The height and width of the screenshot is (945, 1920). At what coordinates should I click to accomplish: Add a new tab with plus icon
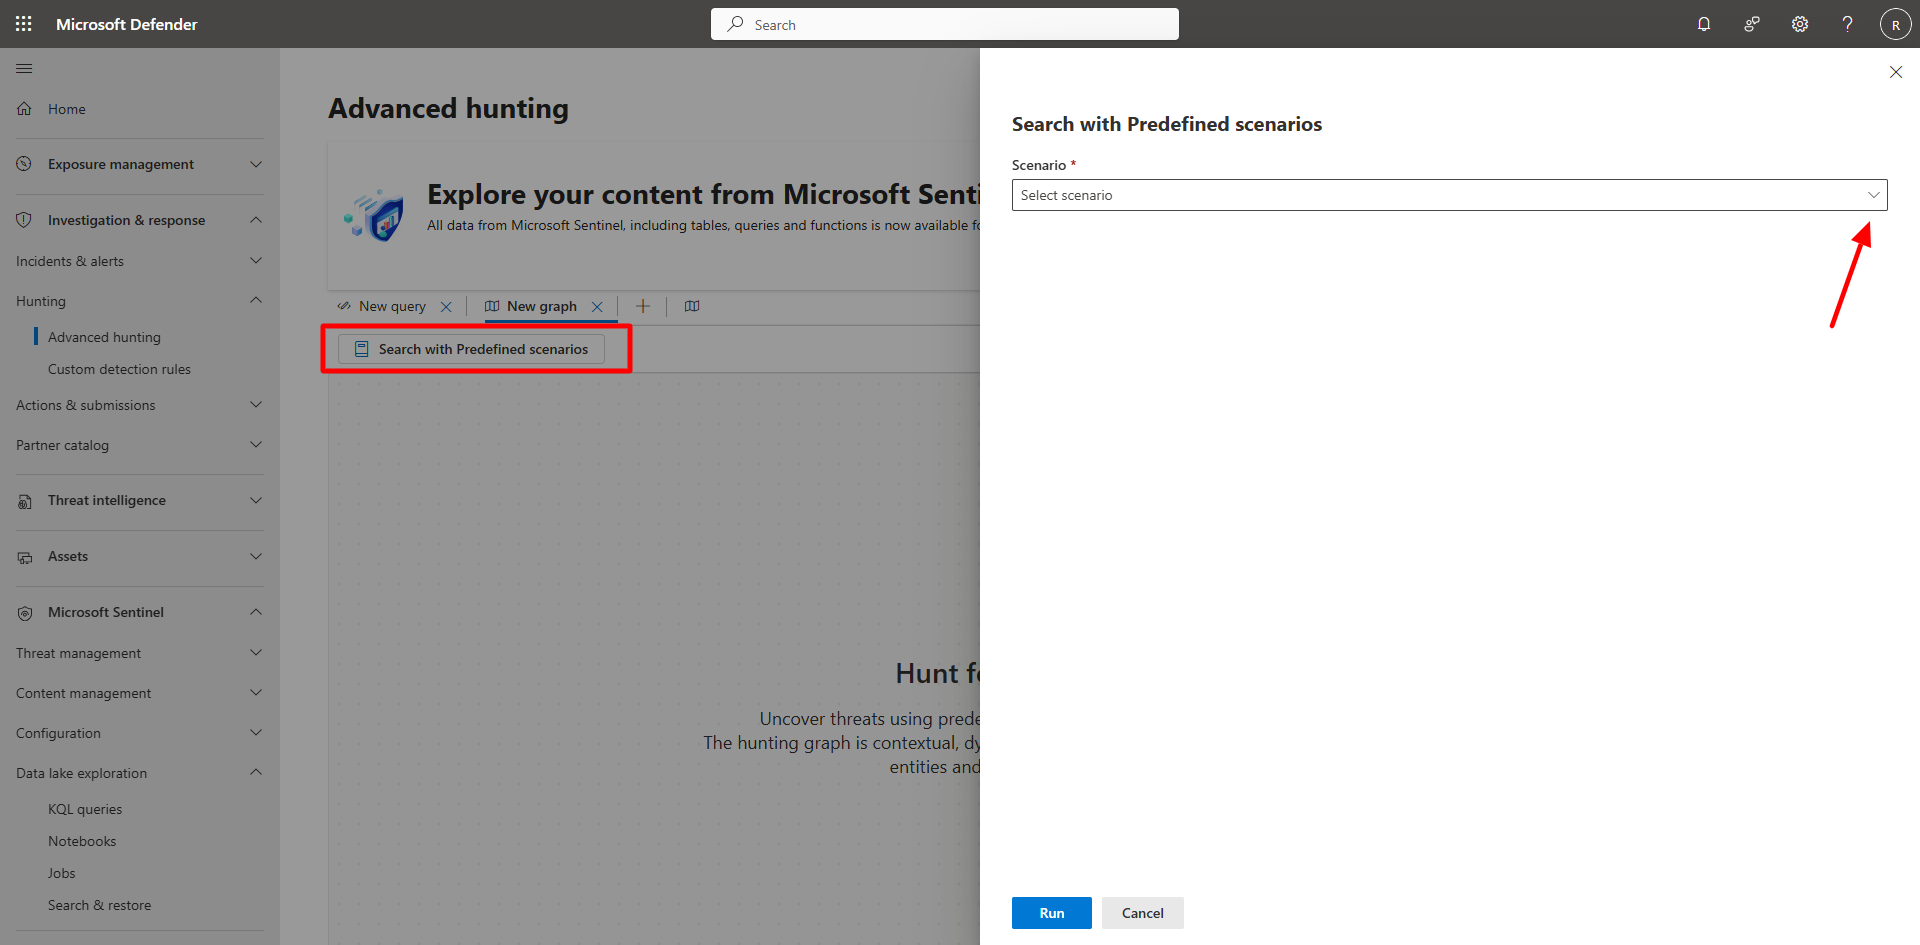[x=643, y=306]
